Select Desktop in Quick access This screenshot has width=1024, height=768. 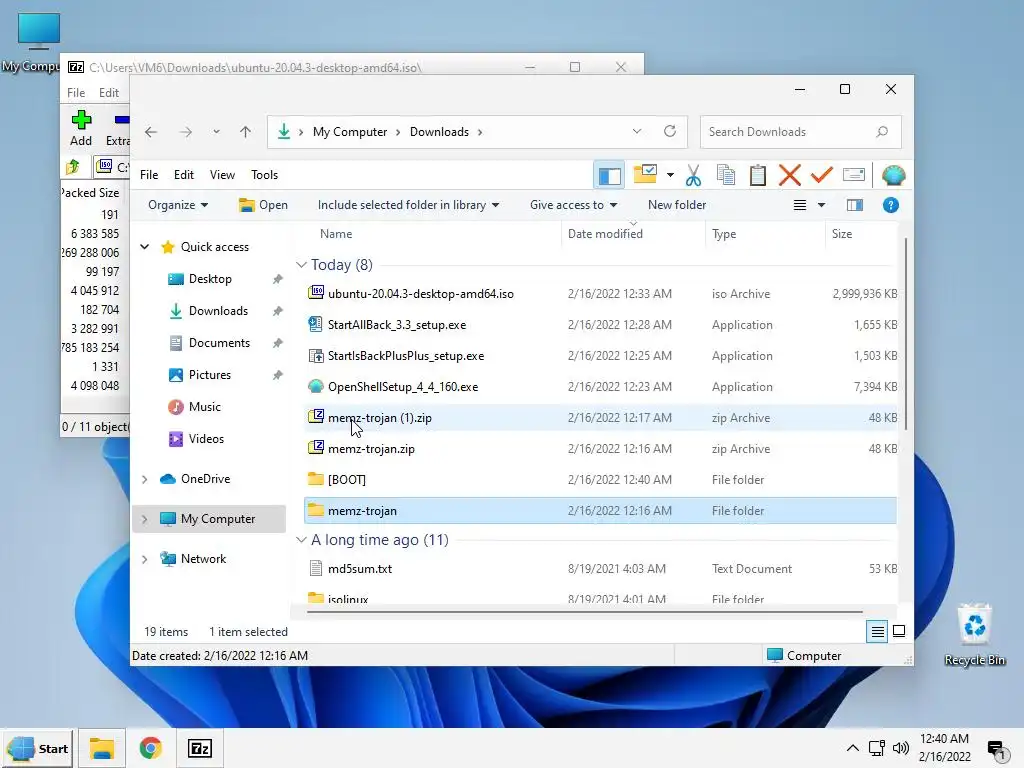(x=210, y=279)
